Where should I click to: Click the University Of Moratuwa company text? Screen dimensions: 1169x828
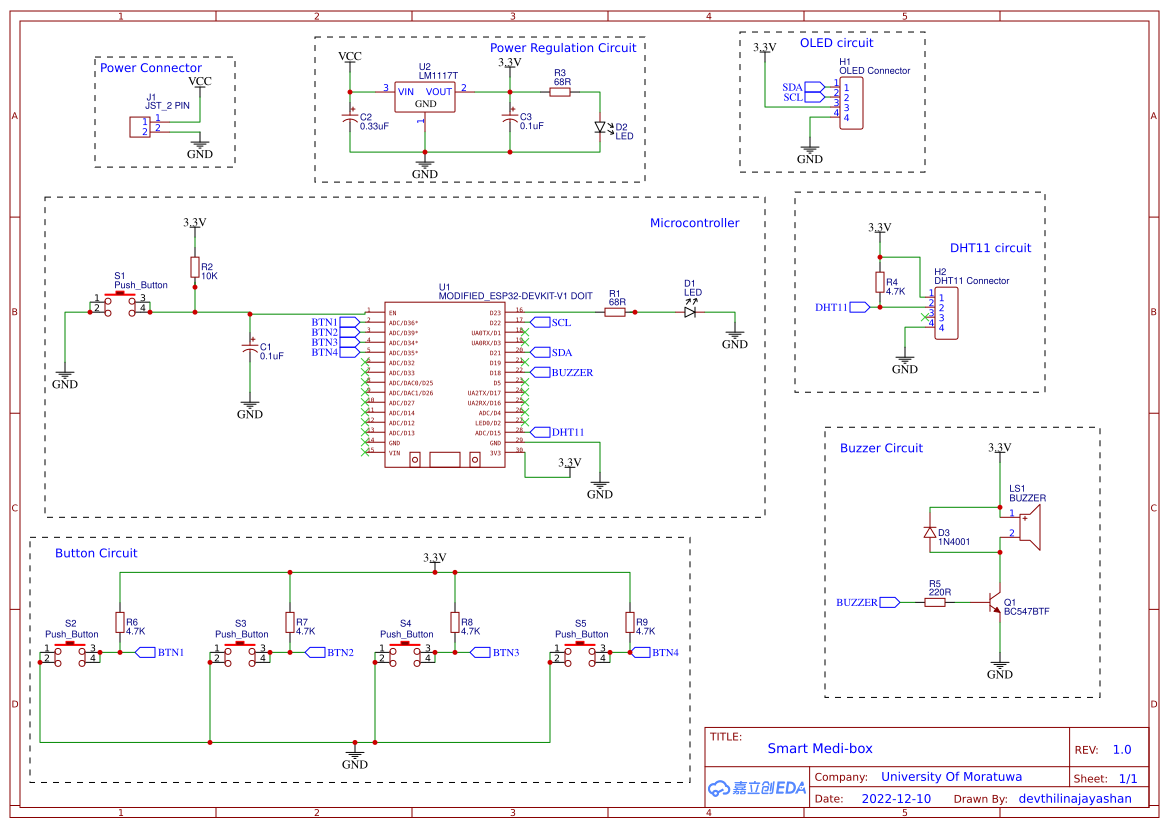[x=951, y=776]
